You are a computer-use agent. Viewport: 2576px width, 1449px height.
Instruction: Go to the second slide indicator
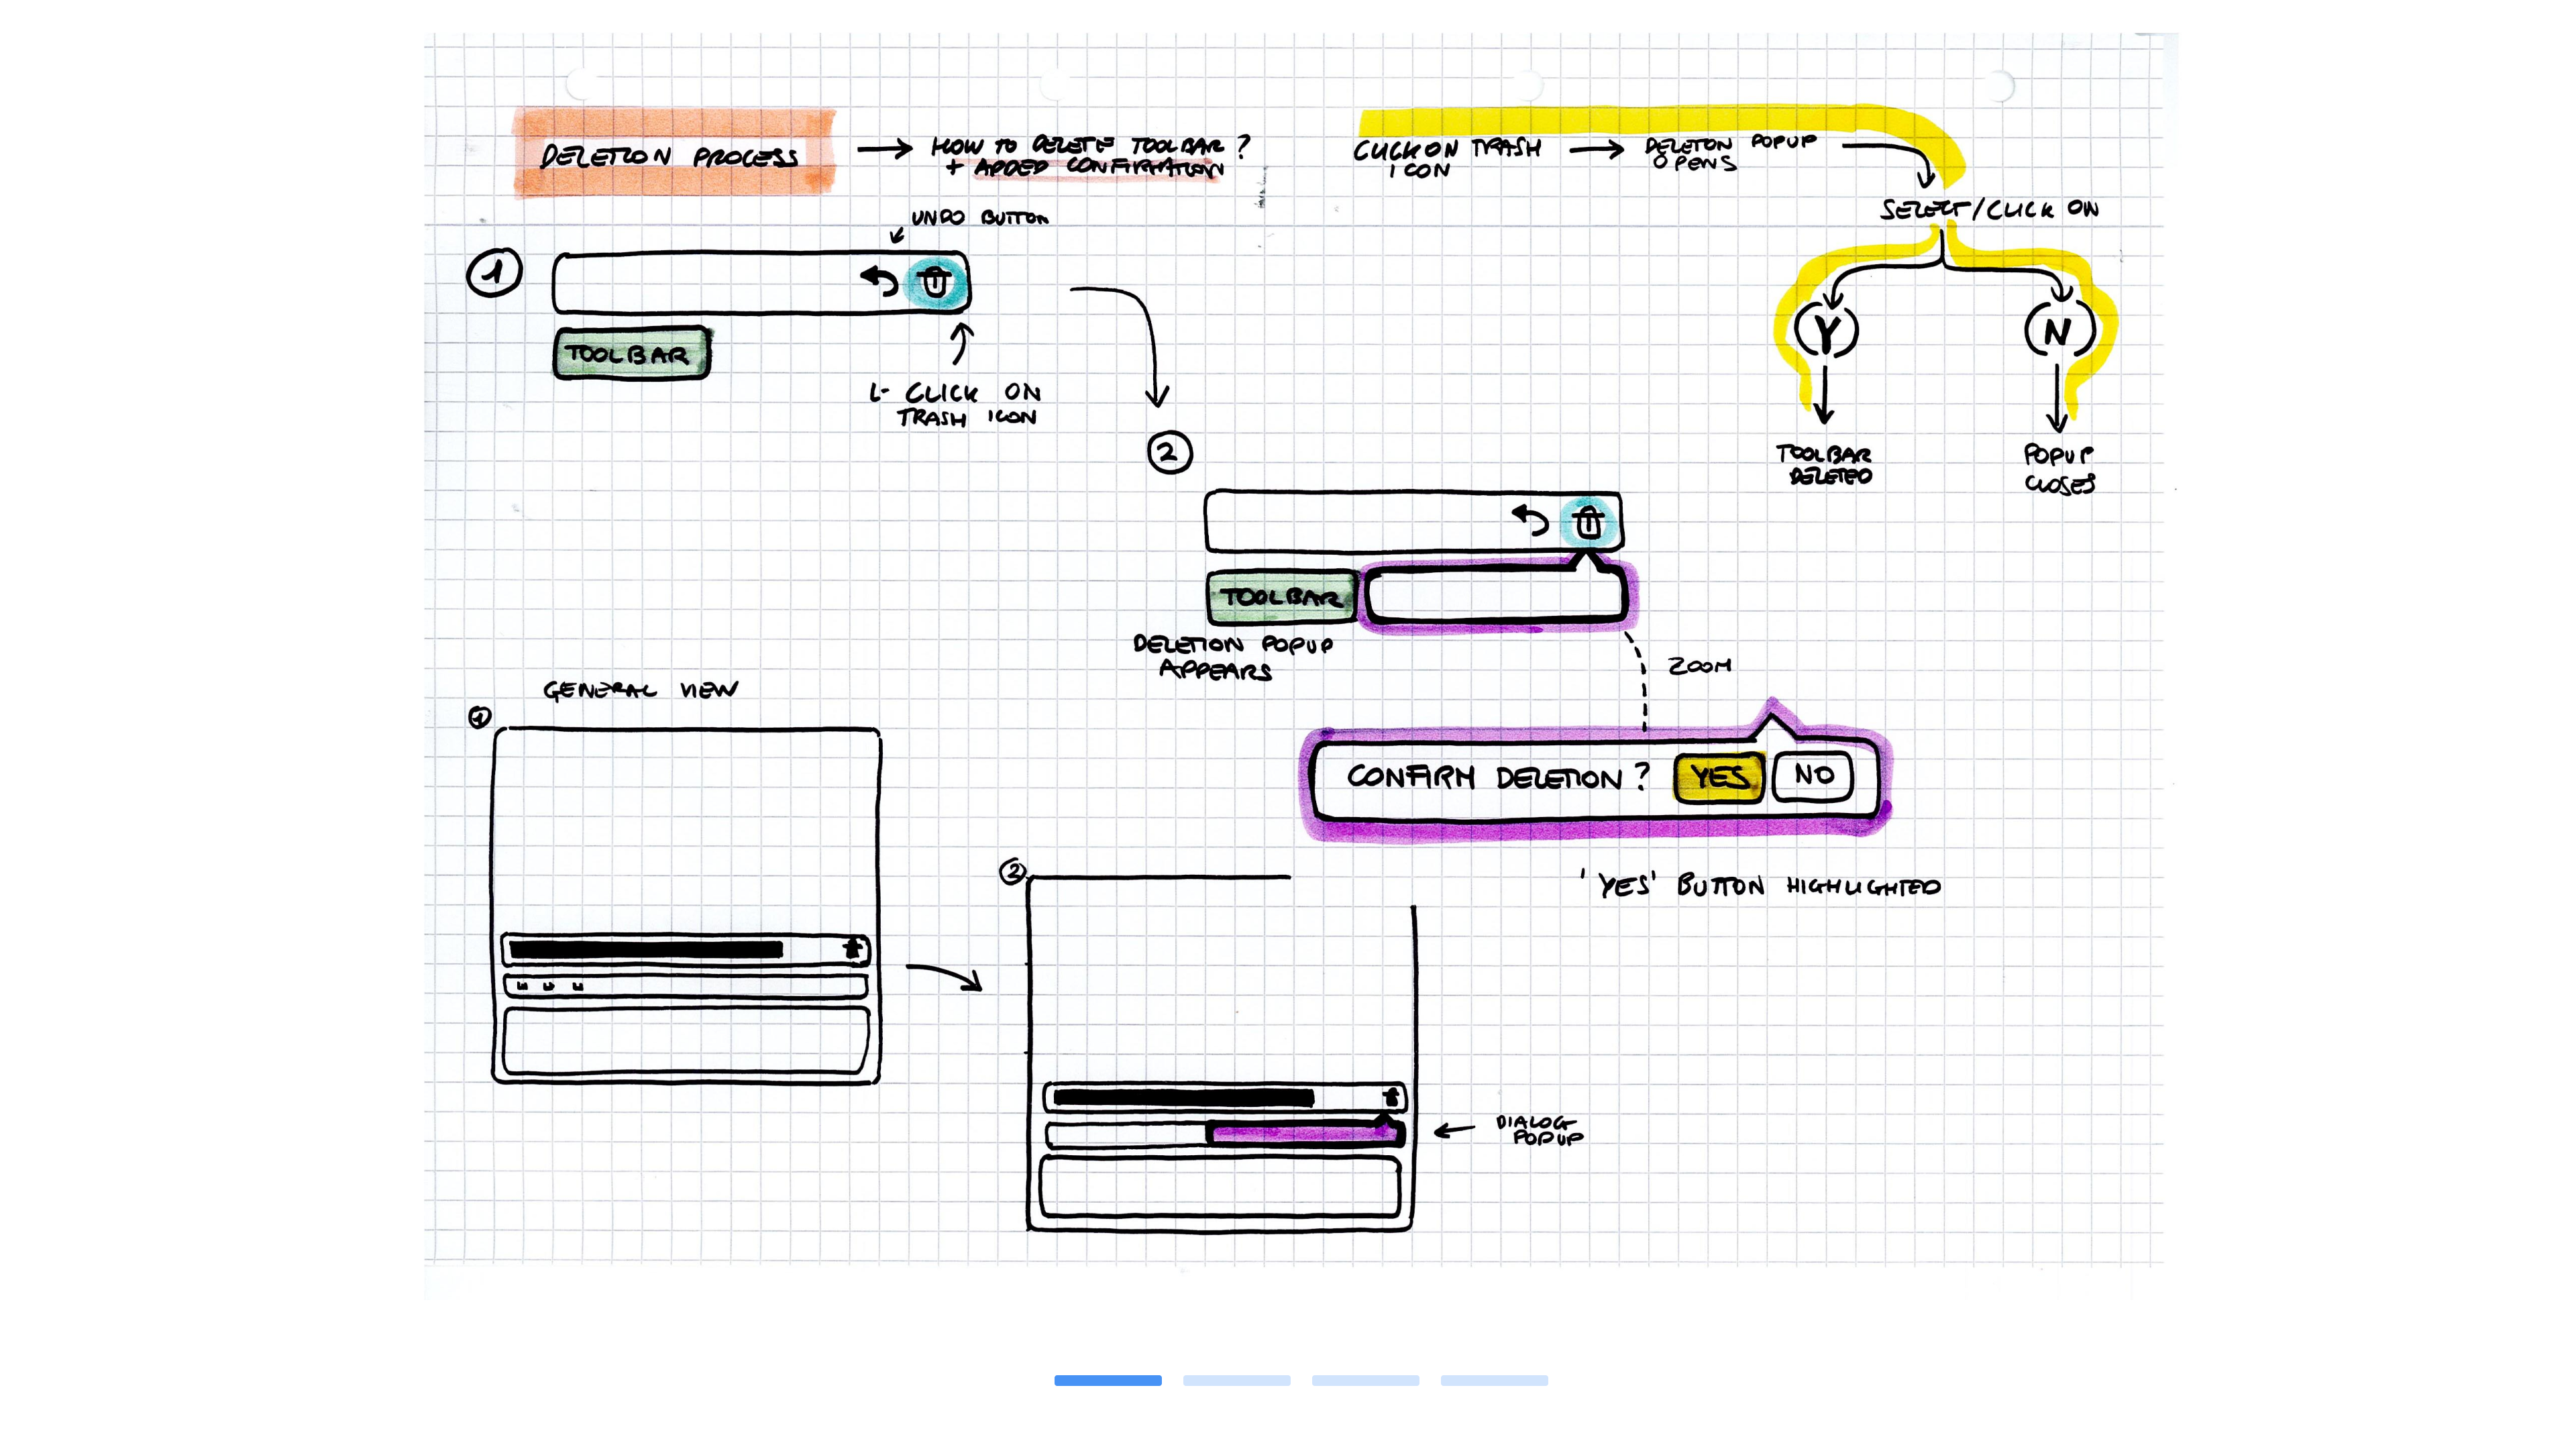click(1236, 1380)
